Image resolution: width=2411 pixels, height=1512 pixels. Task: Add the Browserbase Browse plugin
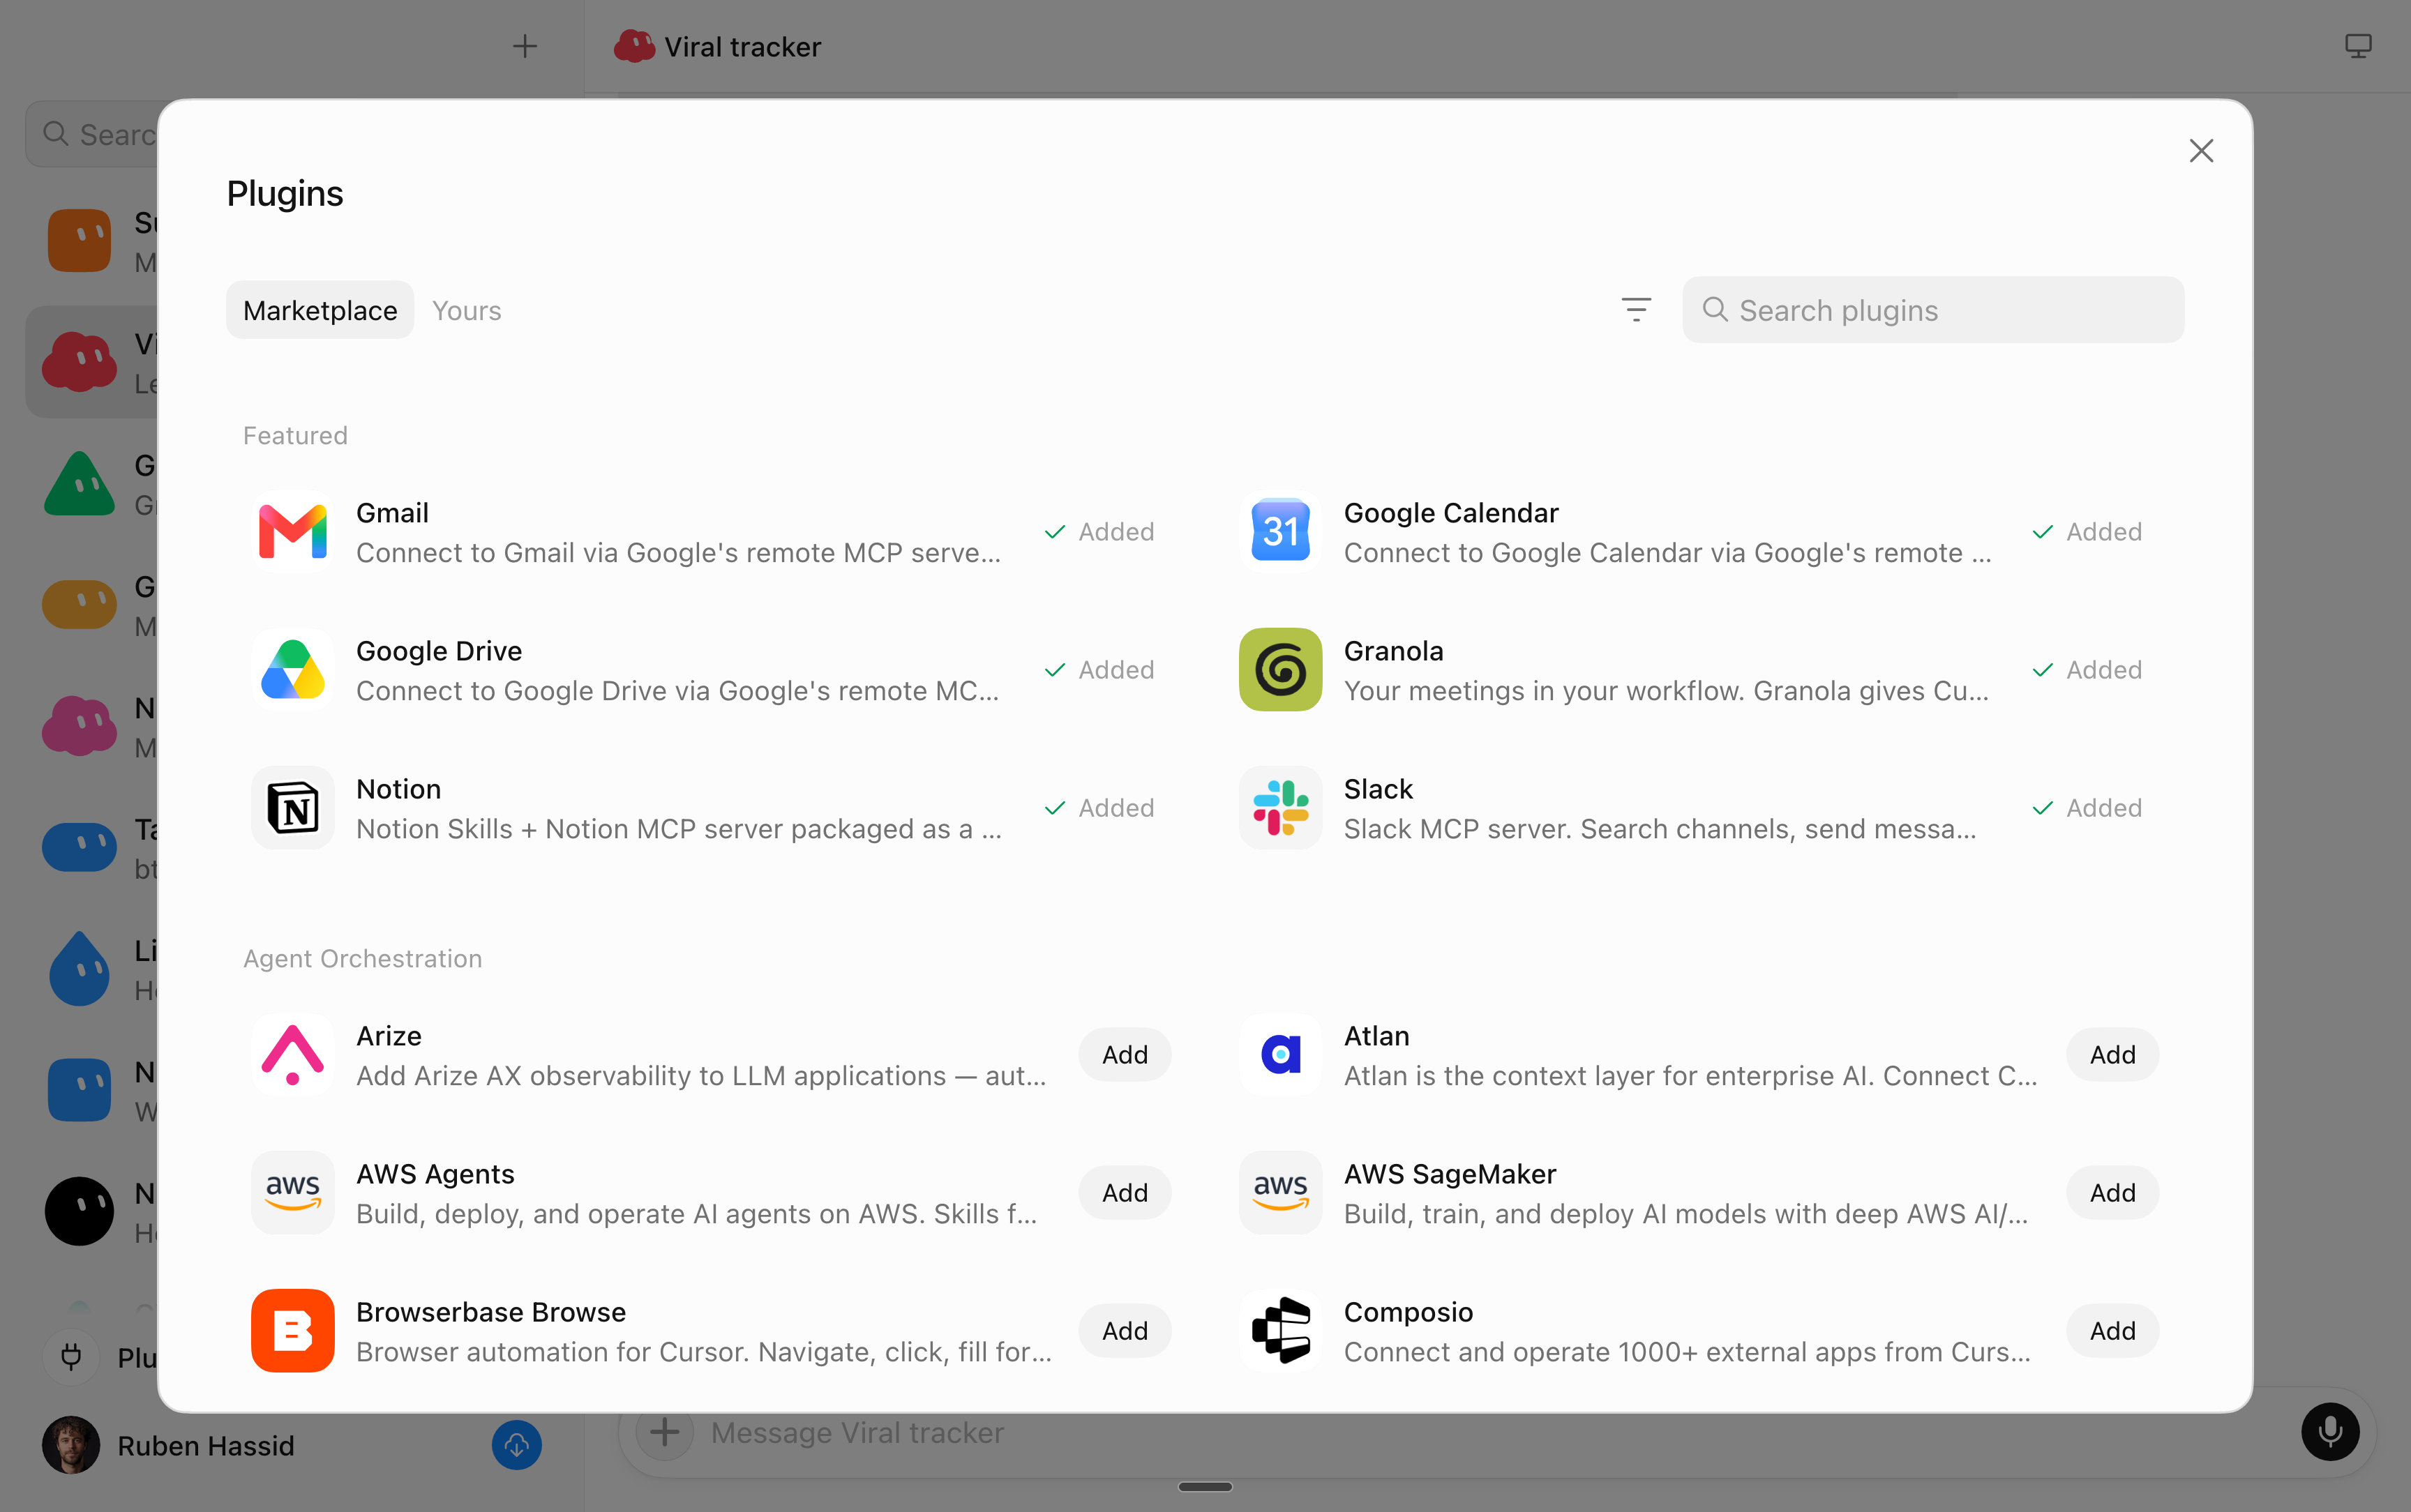click(1124, 1330)
